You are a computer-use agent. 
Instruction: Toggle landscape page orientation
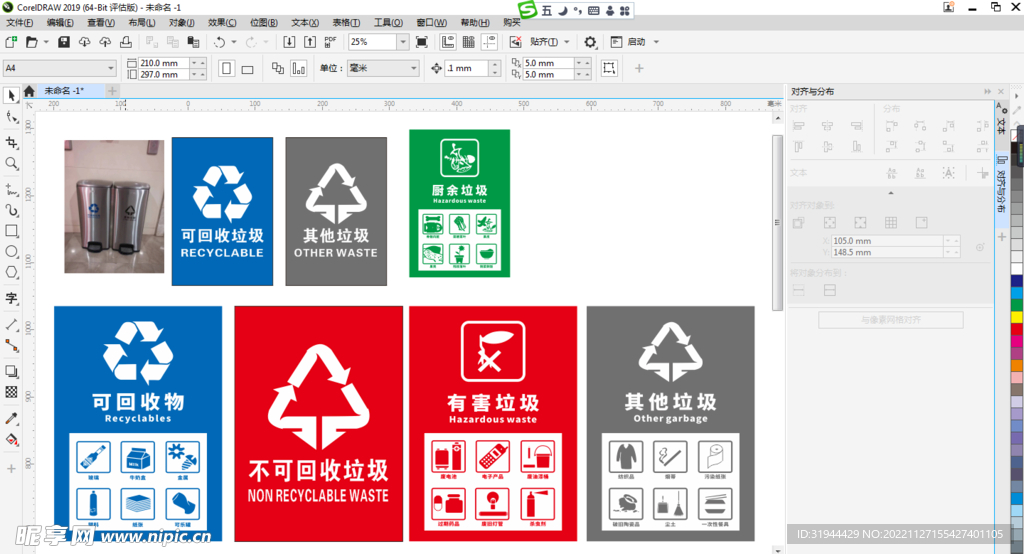click(248, 68)
